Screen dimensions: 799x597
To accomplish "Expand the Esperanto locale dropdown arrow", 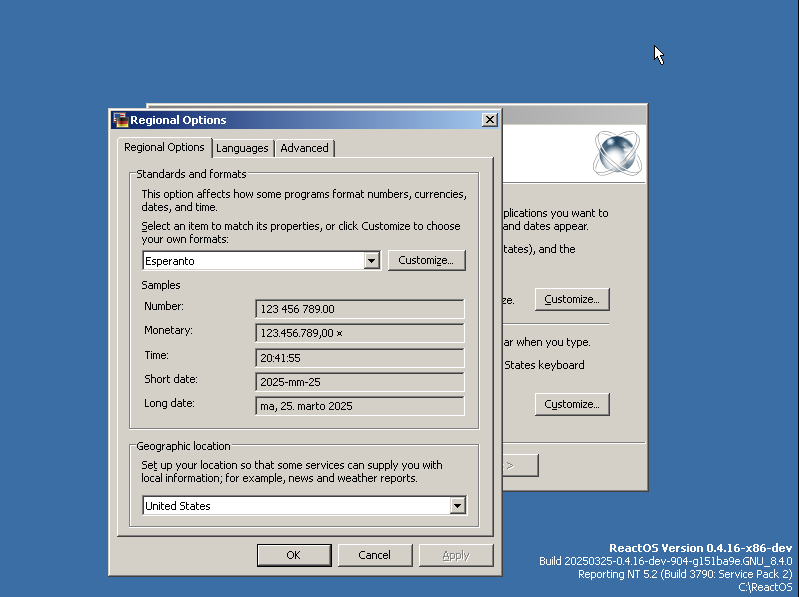I will pyautogui.click(x=372, y=261).
